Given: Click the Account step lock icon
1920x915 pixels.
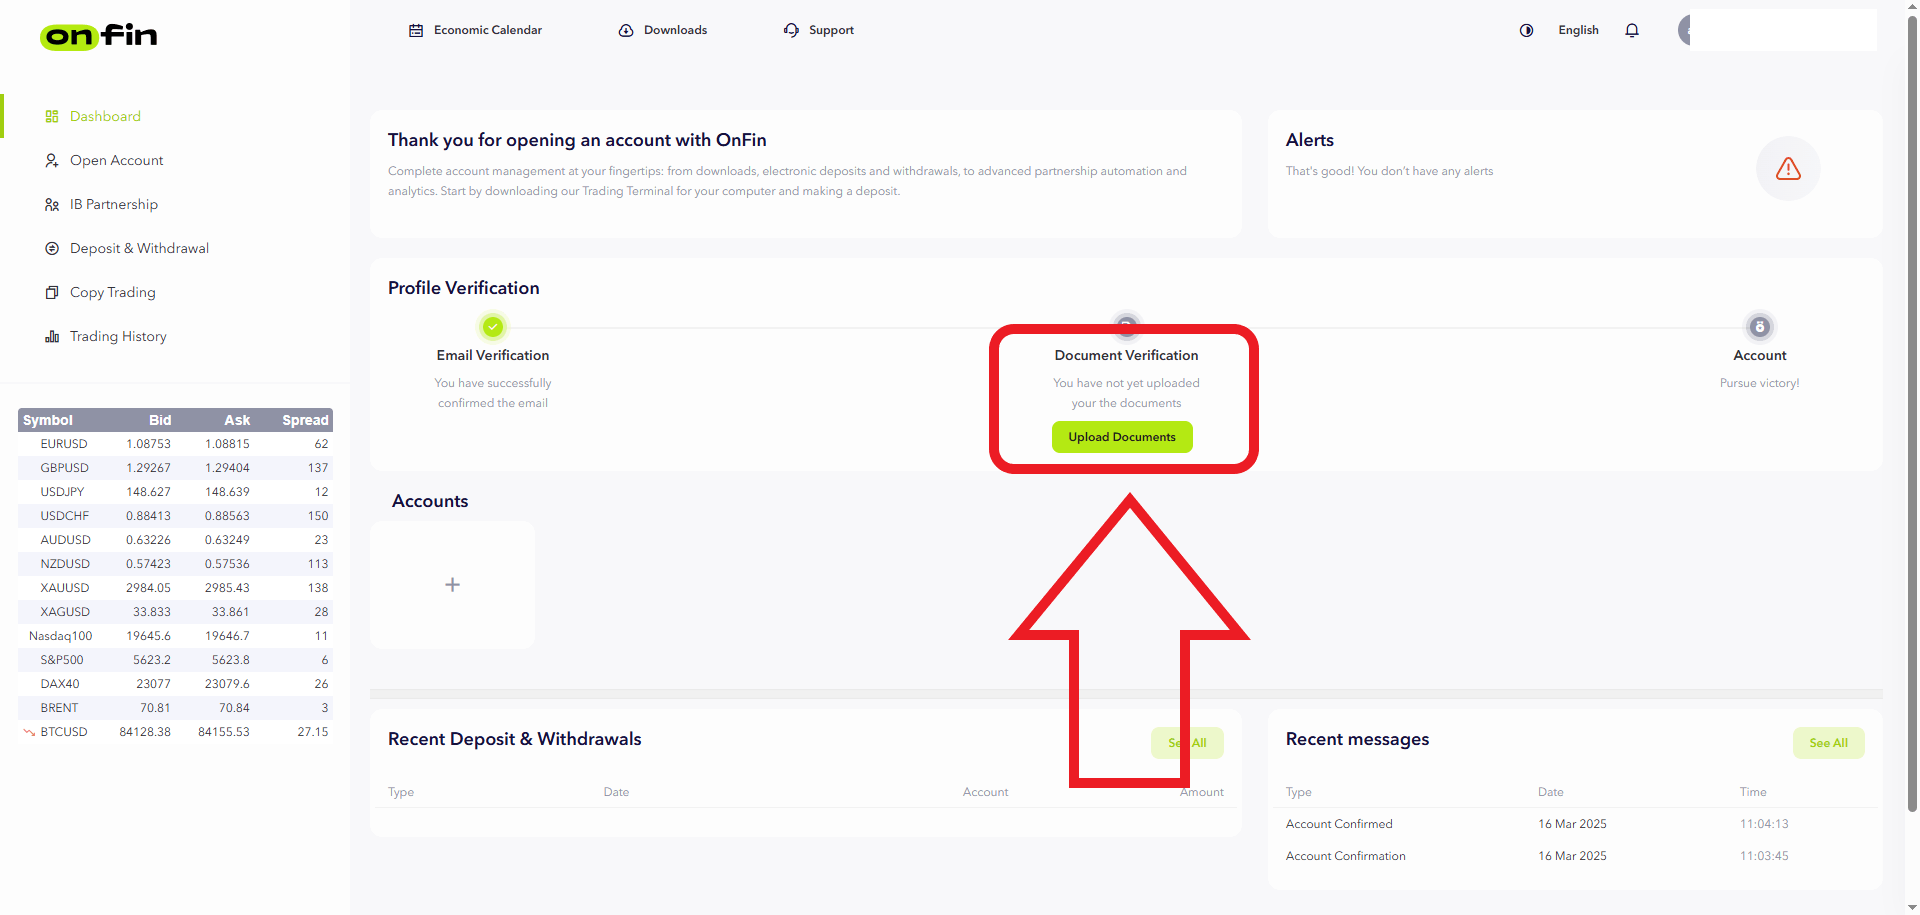Looking at the screenshot, I should (1759, 327).
